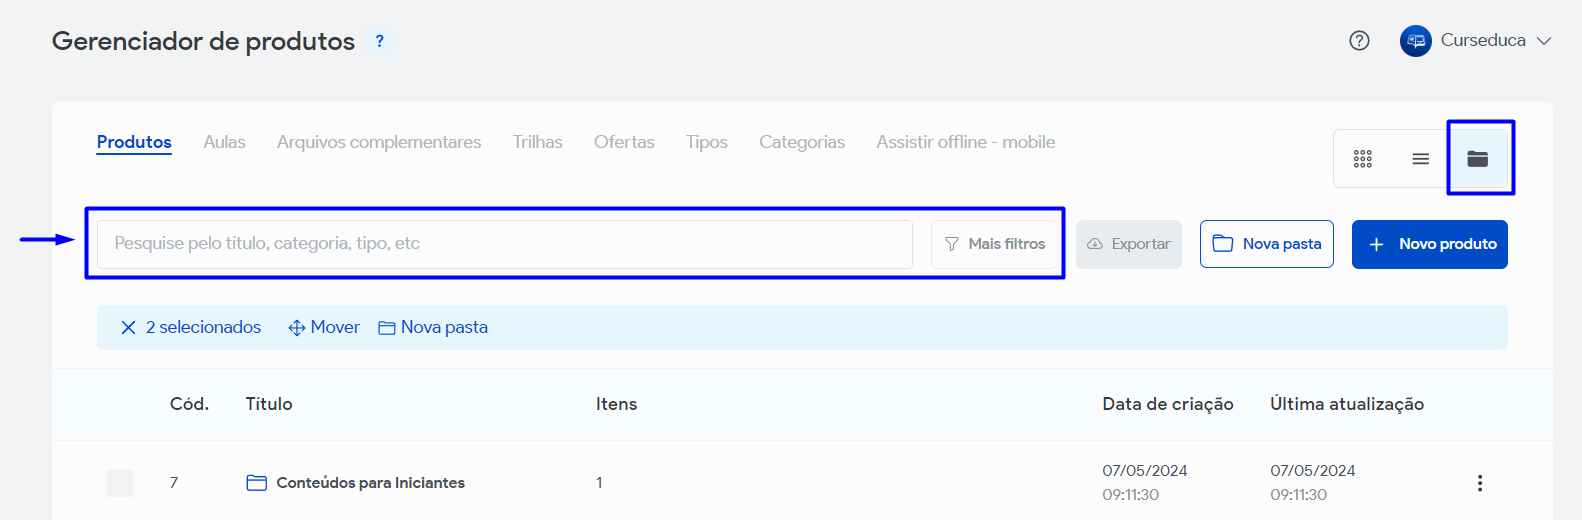The width and height of the screenshot is (1582, 520).
Task: Focus the product search field
Action: (504, 244)
